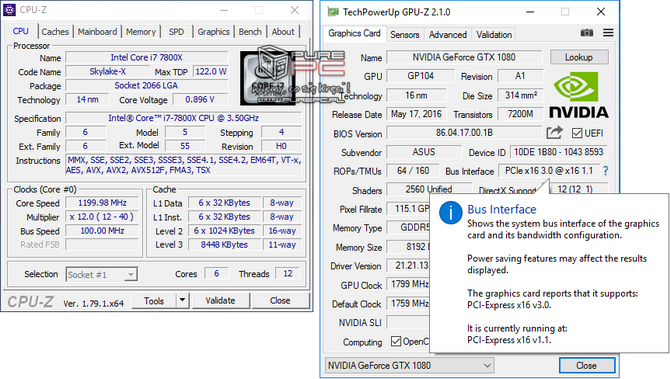670x379 pixels.
Task: Click the blue info icon in tooltip
Action: point(450,212)
